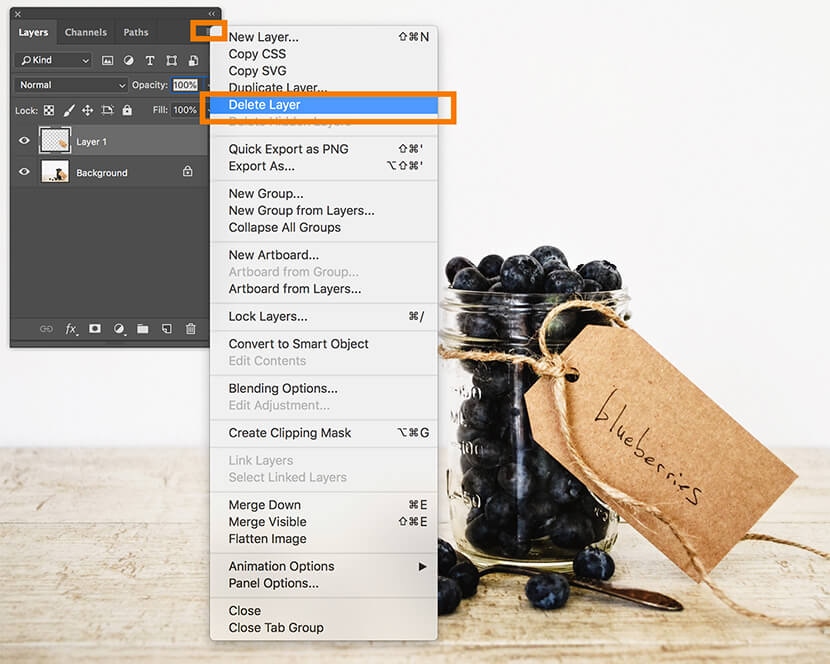Screen dimensions: 830x664
Task: Click the add layer mask icon
Action: [95, 328]
